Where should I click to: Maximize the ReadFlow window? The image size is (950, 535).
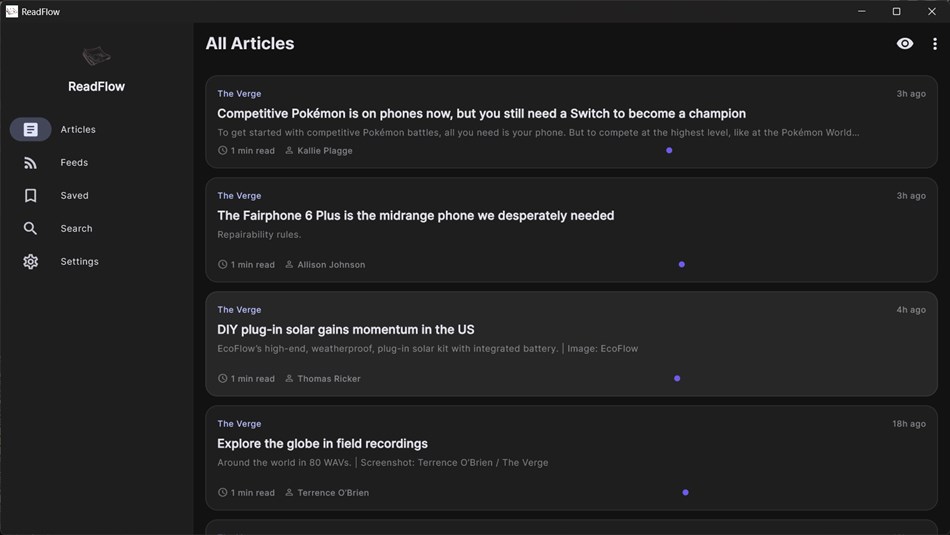896,11
